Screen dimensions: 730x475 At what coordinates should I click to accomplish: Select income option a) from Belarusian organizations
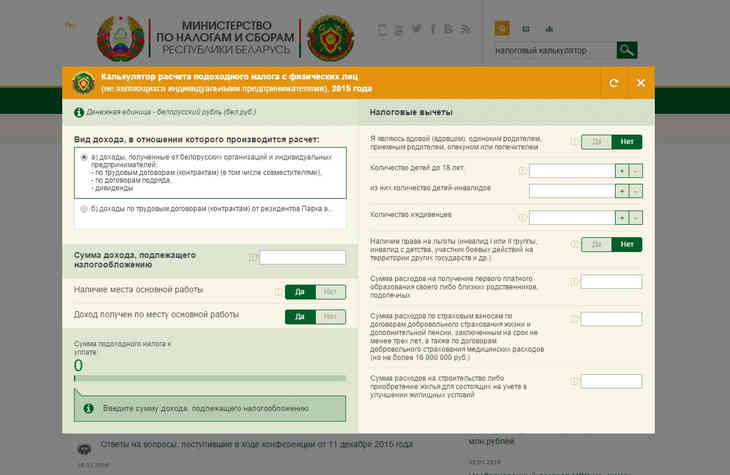click(x=83, y=157)
